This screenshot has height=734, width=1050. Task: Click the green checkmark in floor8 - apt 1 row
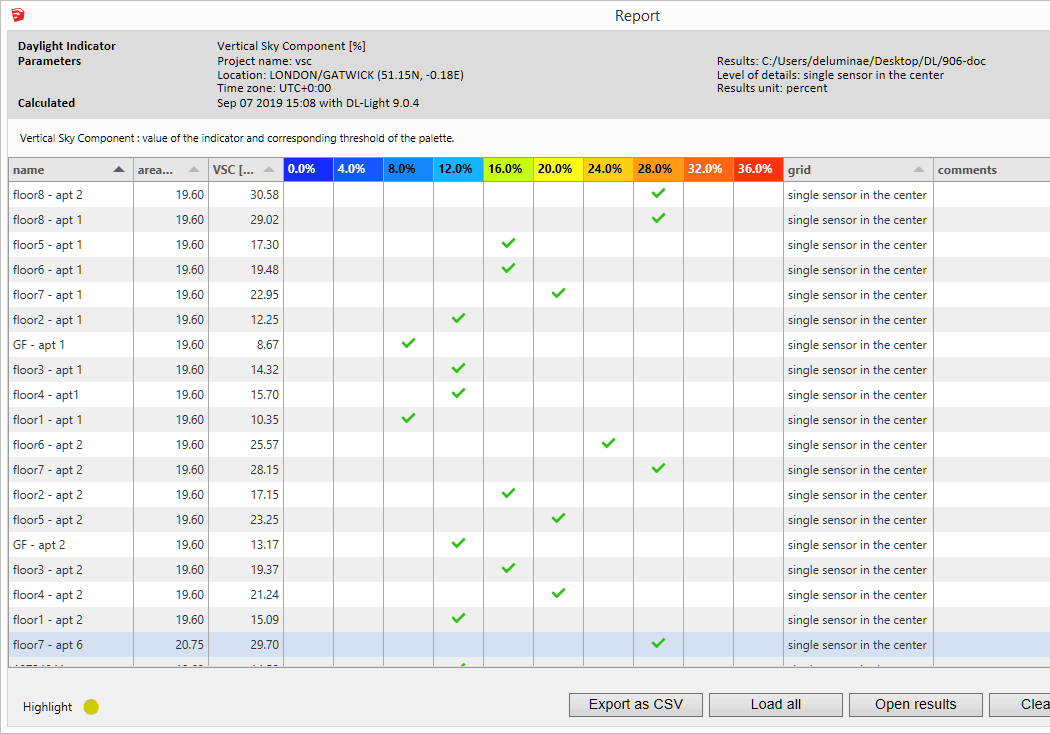(658, 218)
